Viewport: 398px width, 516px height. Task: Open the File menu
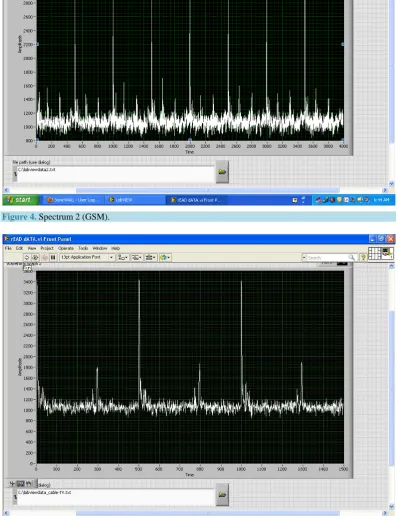point(8,248)
